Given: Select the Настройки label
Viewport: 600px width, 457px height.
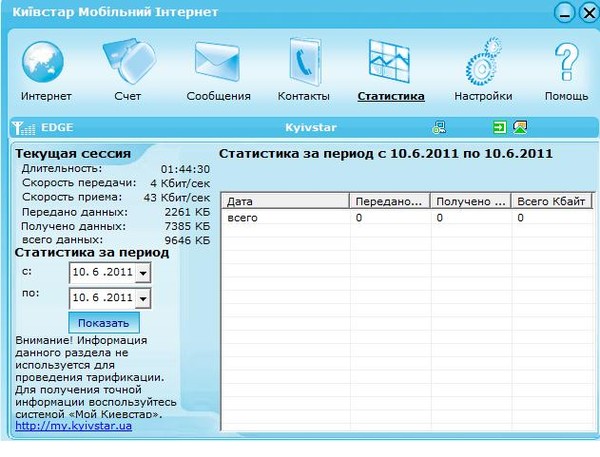Looking at the screenshot, I should [483, 96].
